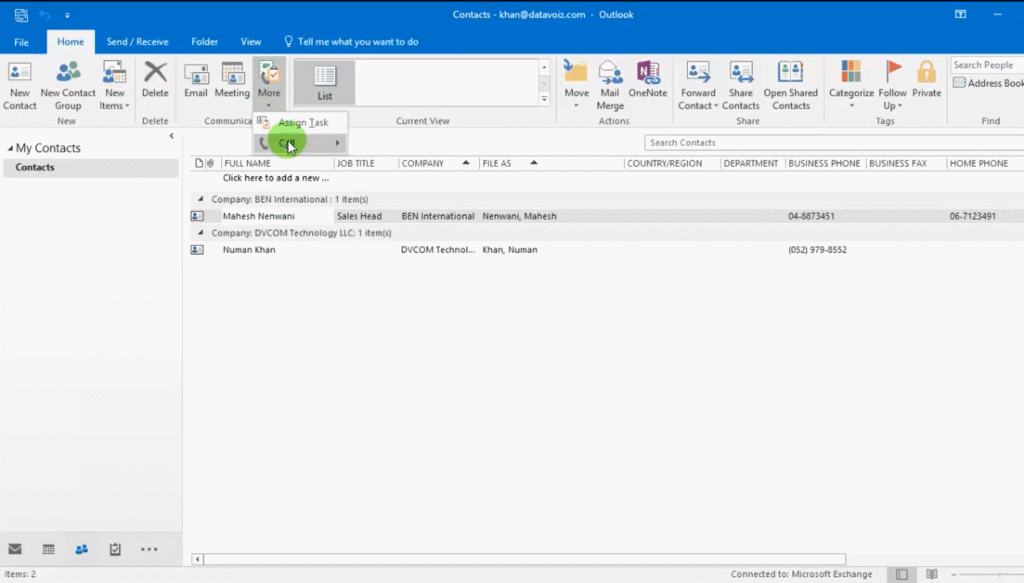Click the Search Contacts box

(834, 142)
